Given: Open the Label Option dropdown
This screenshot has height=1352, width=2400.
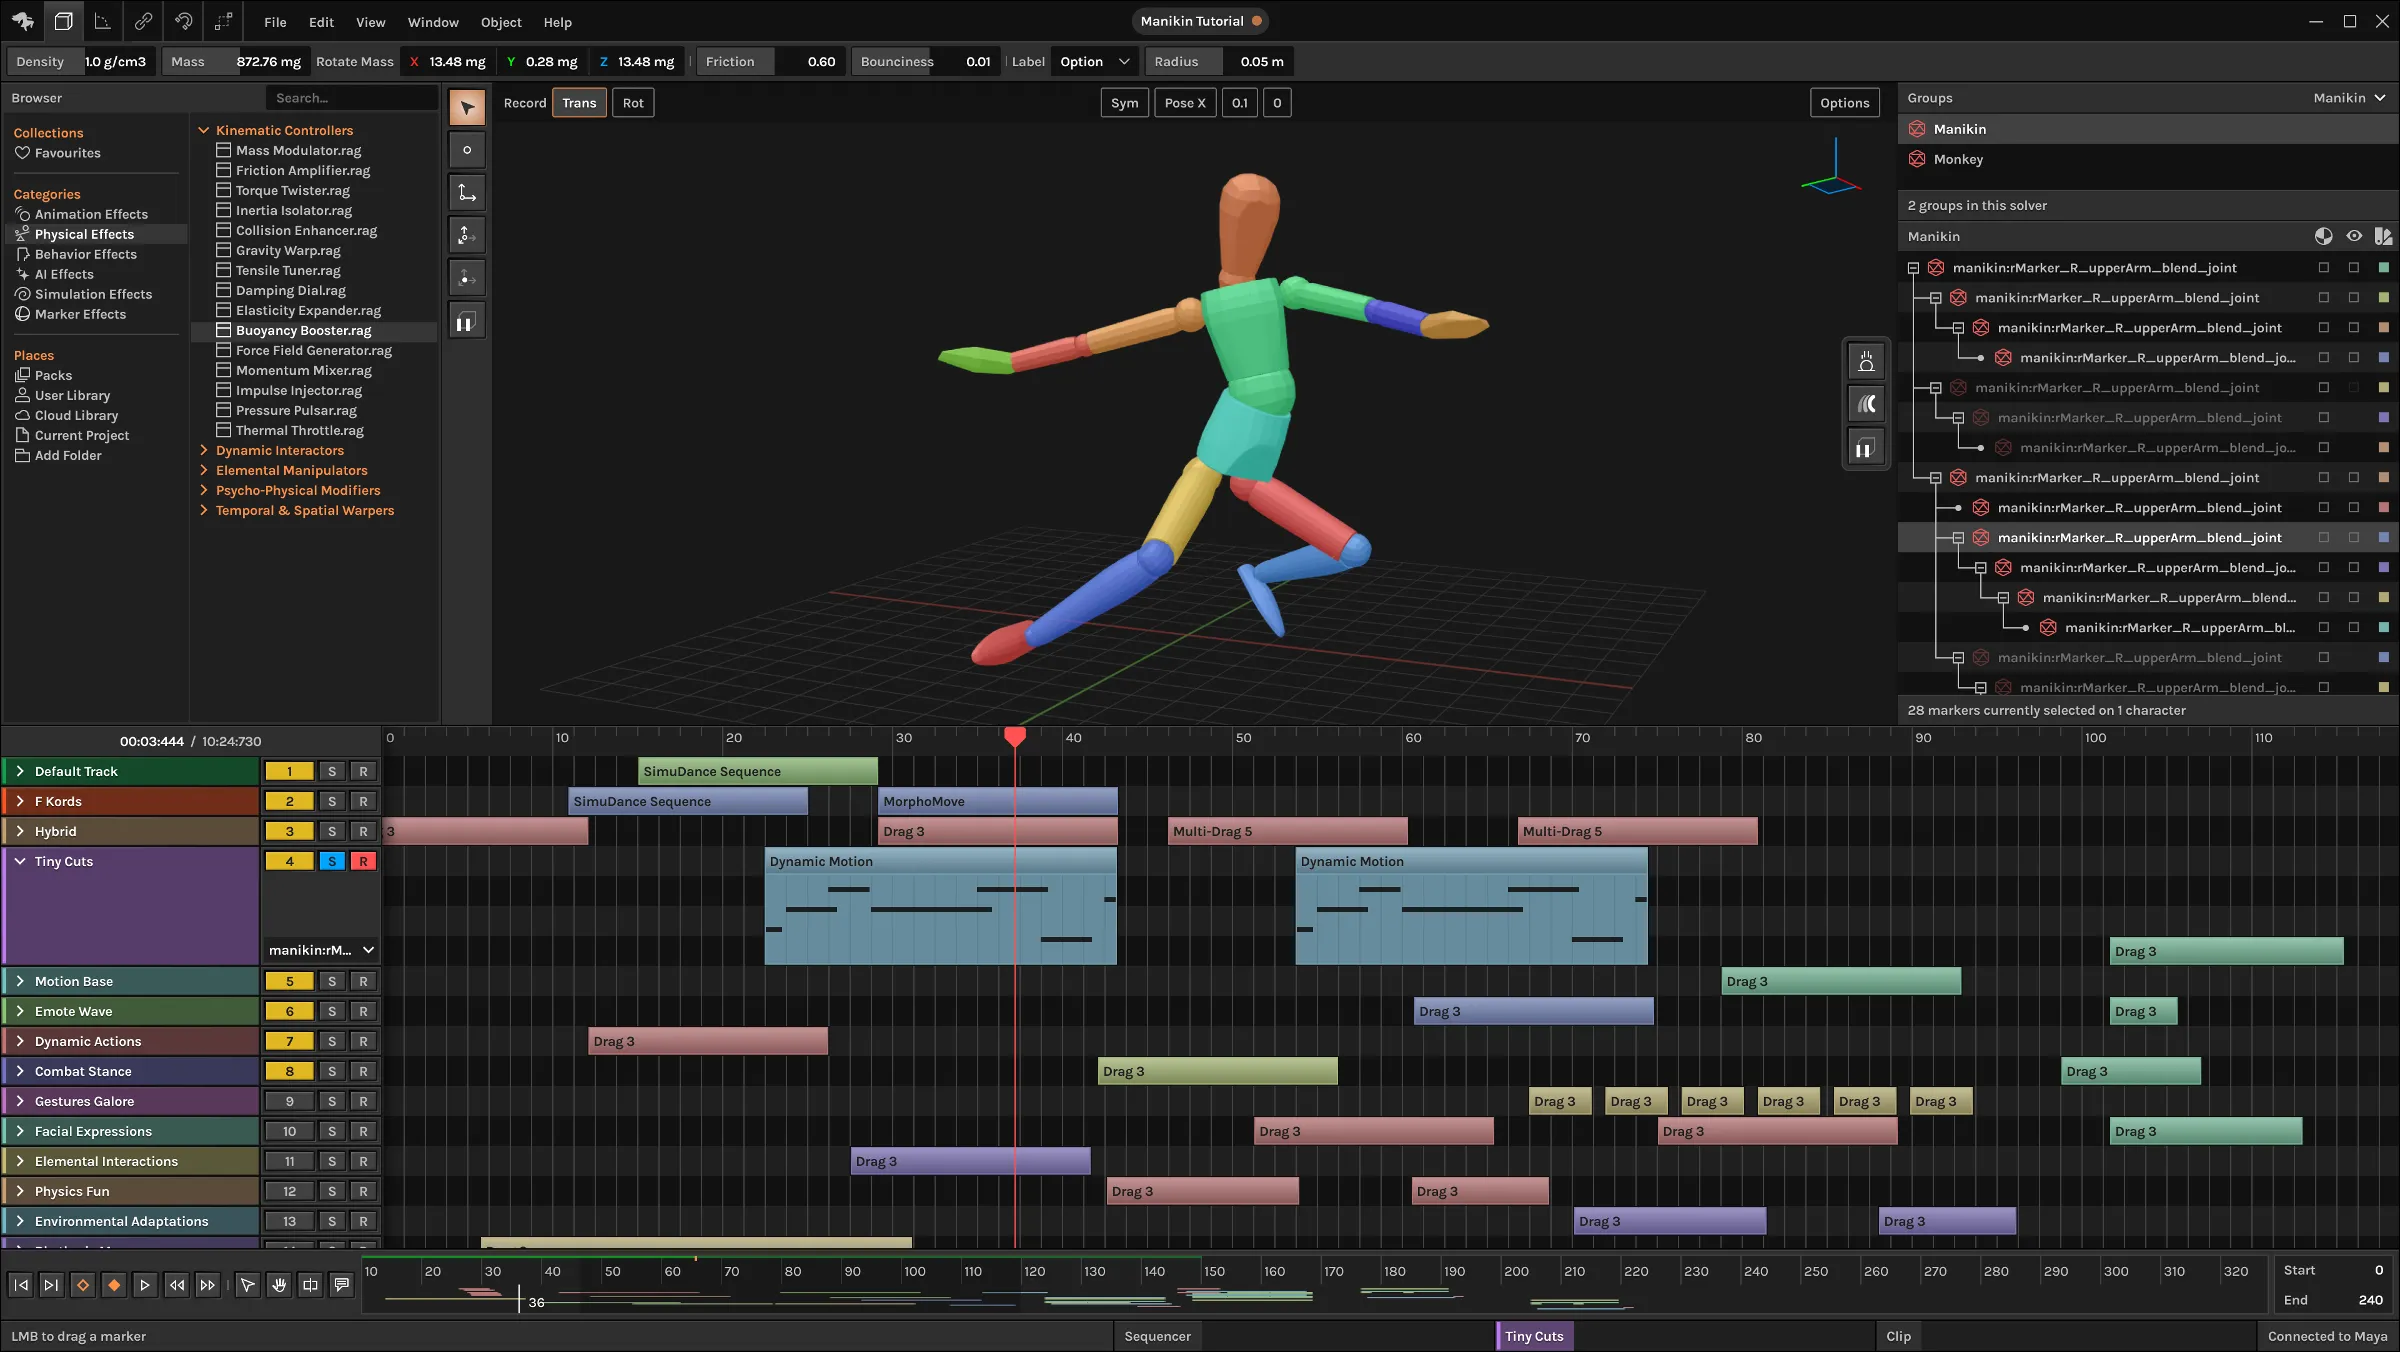Looking at the screenshot, I should (1094, 61).
